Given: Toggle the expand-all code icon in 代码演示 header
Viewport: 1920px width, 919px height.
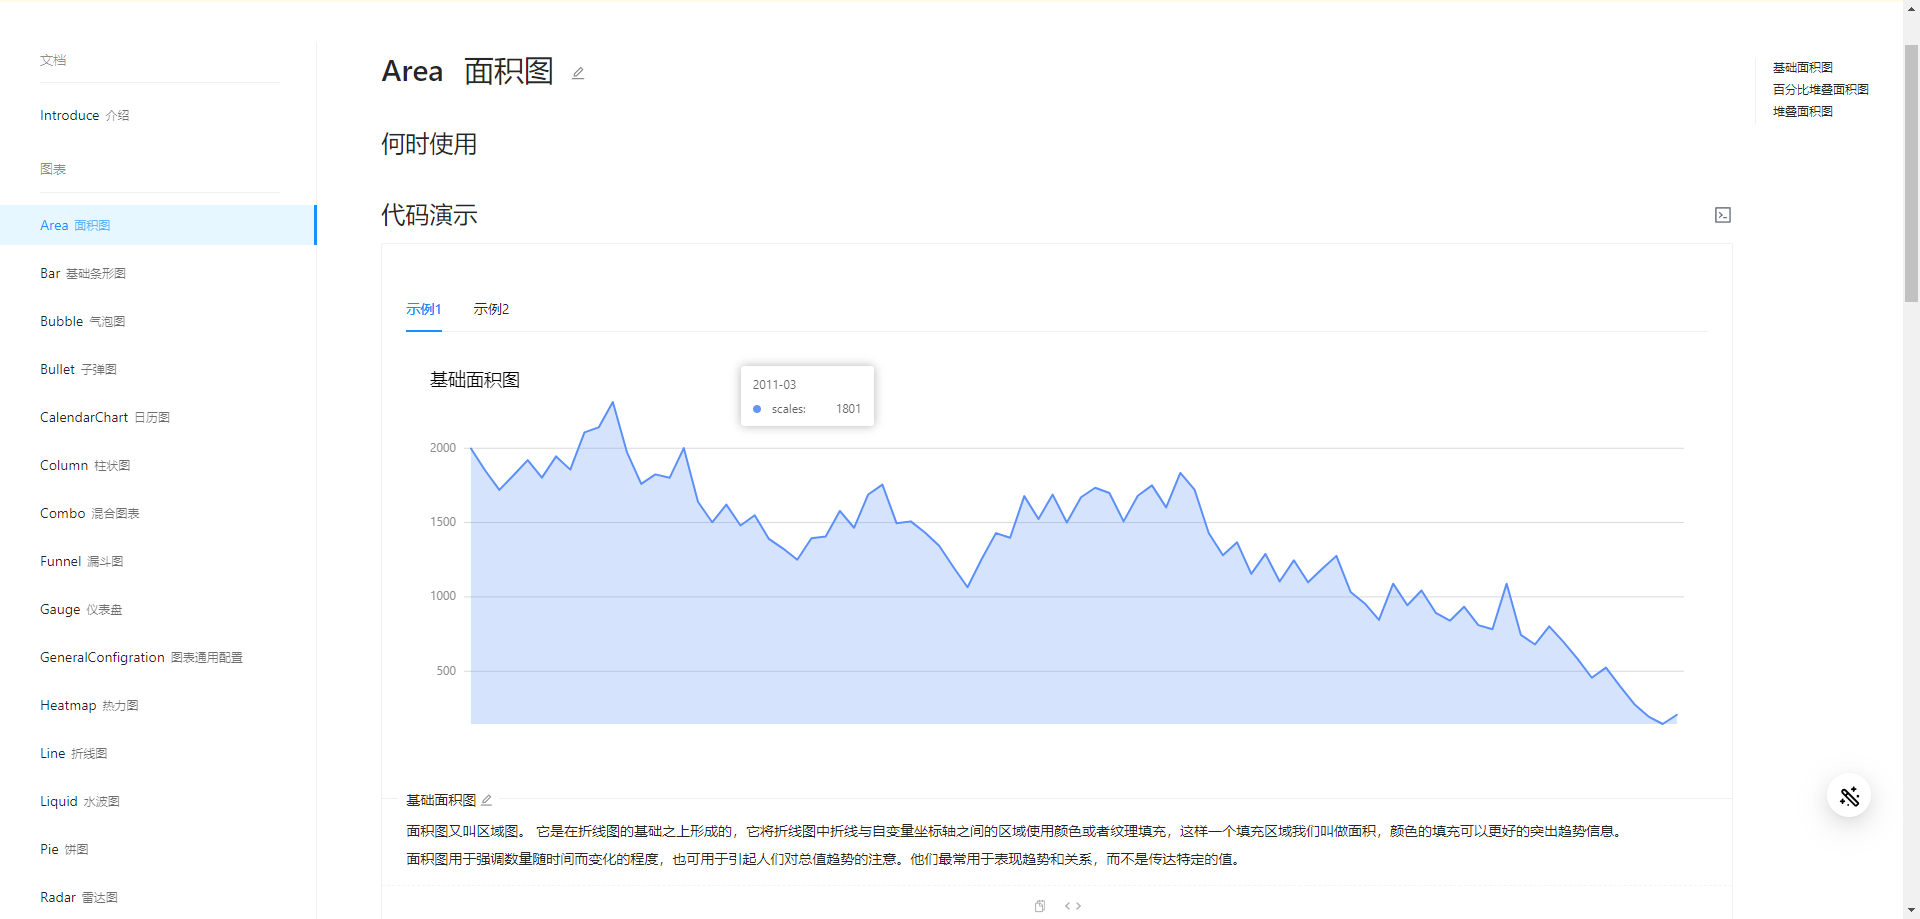Looking at the screenshot, I should tap(1723, 215).
